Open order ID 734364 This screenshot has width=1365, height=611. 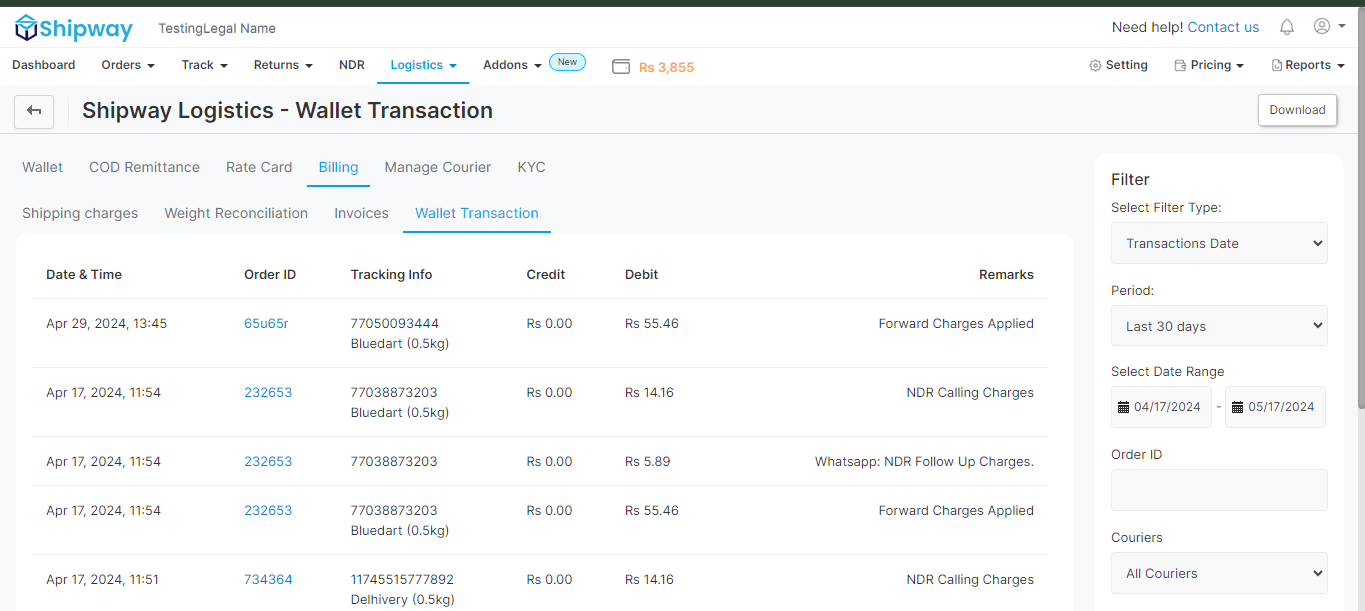268,580
